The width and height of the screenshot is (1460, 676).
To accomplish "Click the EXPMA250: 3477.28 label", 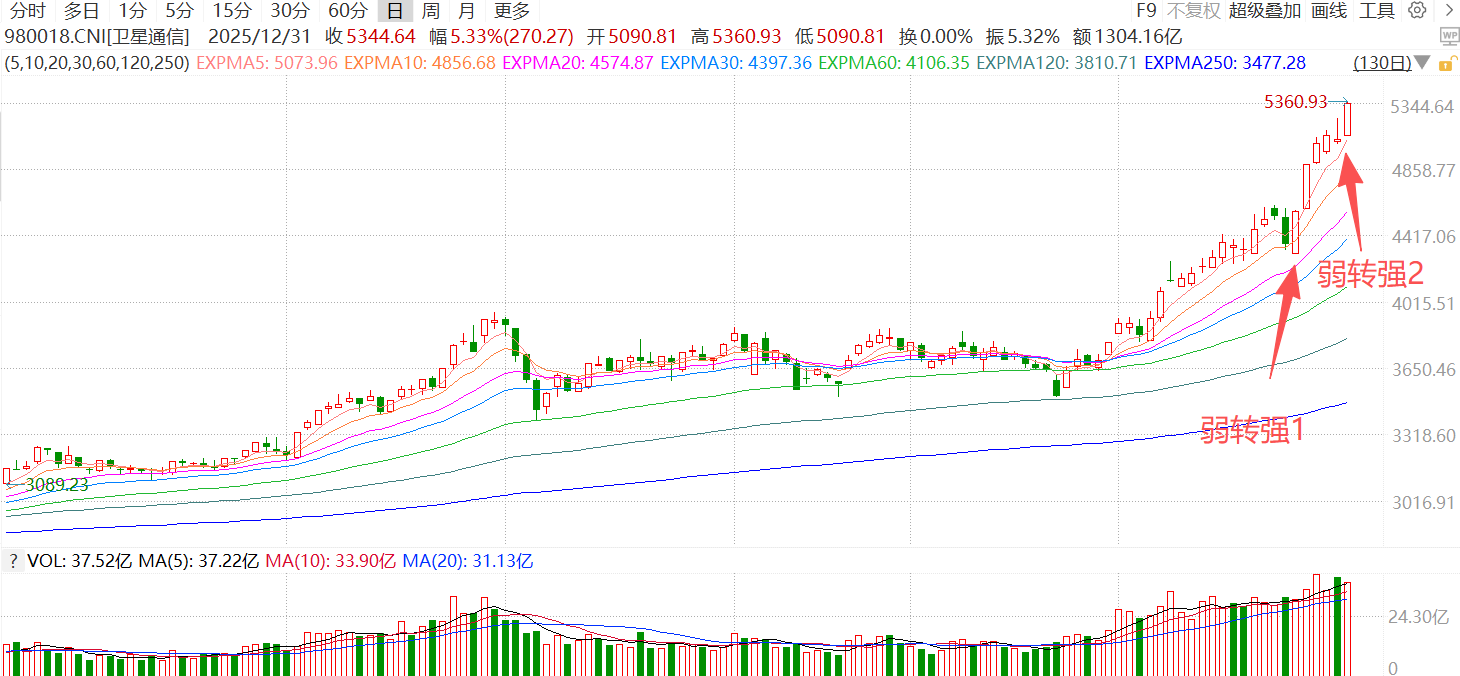I will pyautogui.click(x=1225, y=63).
